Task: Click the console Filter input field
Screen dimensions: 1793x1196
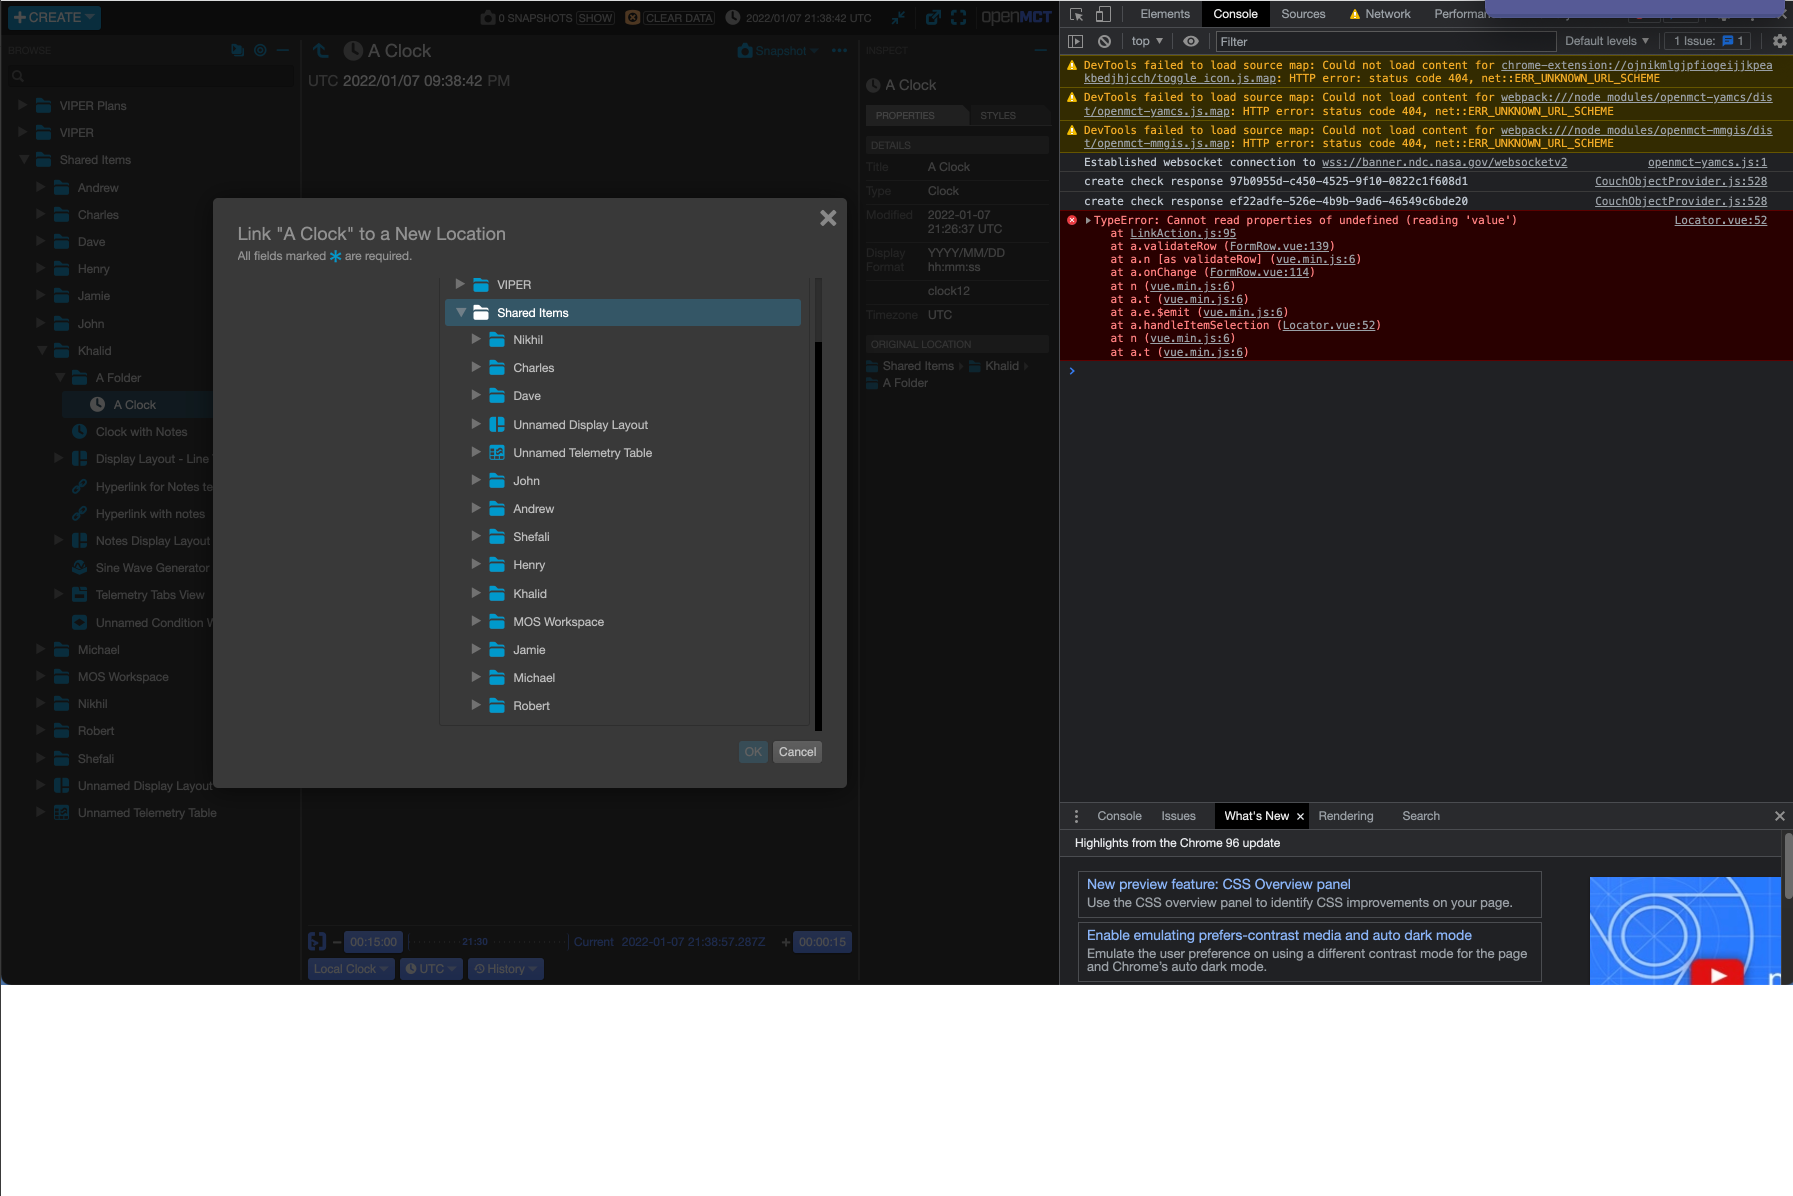Action: coord(1380,41)
